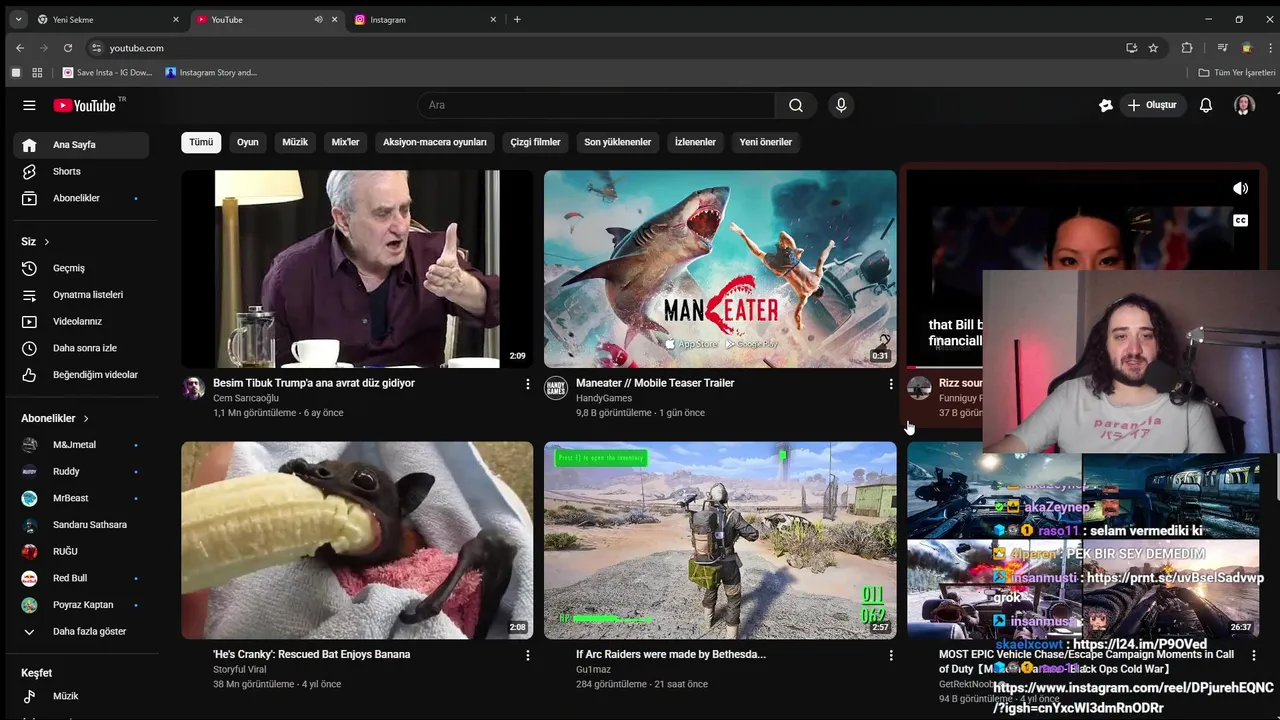Select the Aksiyon-macera oyunları chip
Image resolution: width=1280 pixels, height=720 pixels.
pos(435,142)
